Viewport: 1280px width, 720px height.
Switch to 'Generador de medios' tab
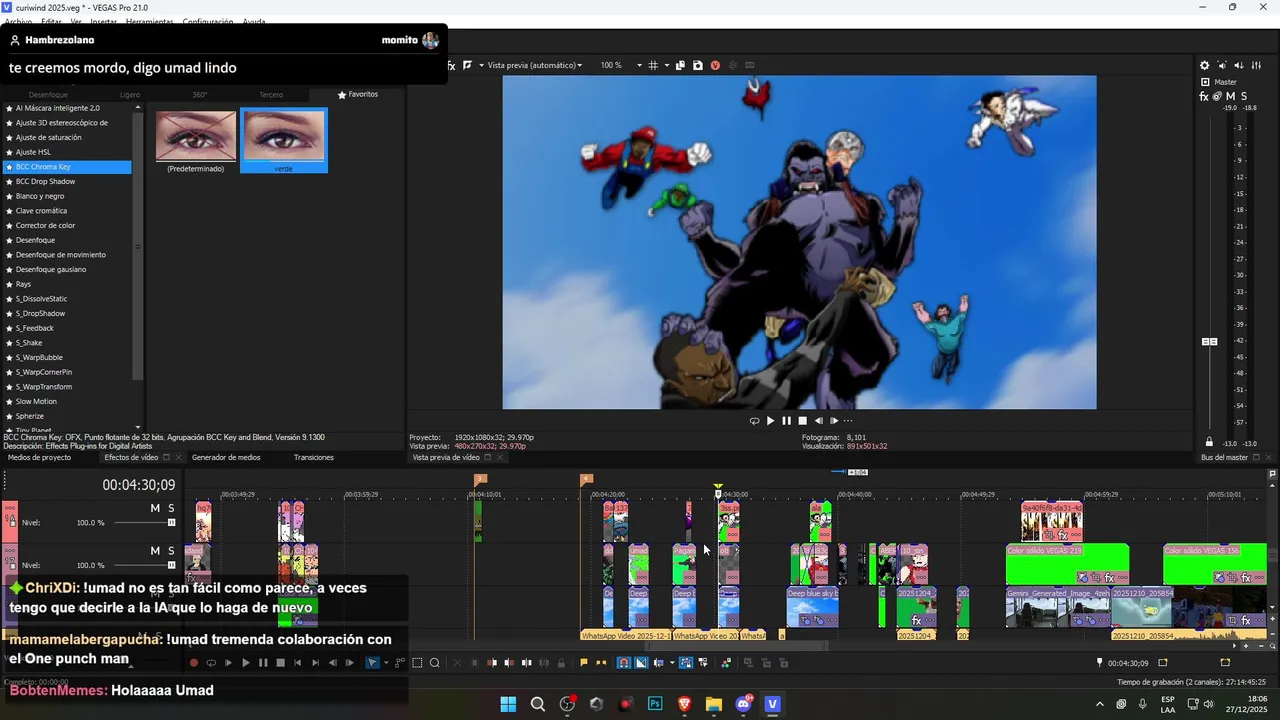point(226,458)
